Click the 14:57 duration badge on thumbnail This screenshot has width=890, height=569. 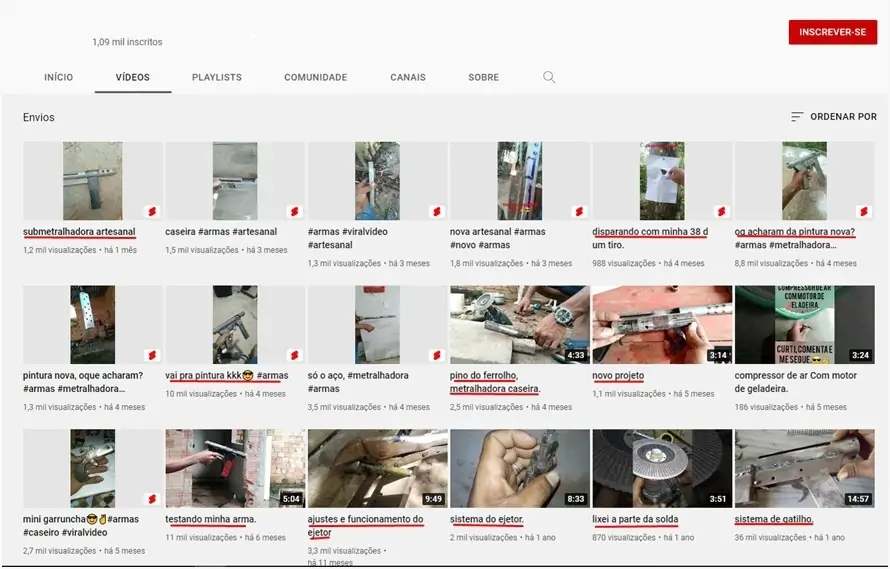[857, 499]
